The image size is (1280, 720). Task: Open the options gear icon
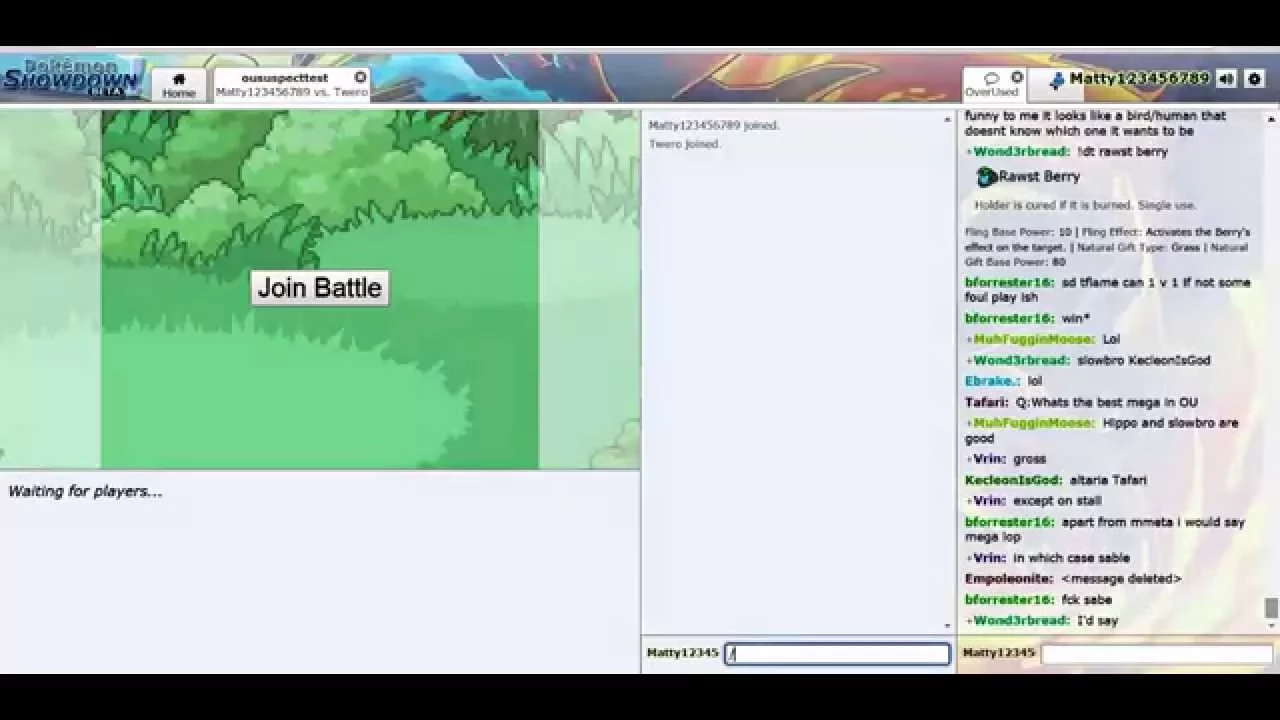tap(1255, 79)
